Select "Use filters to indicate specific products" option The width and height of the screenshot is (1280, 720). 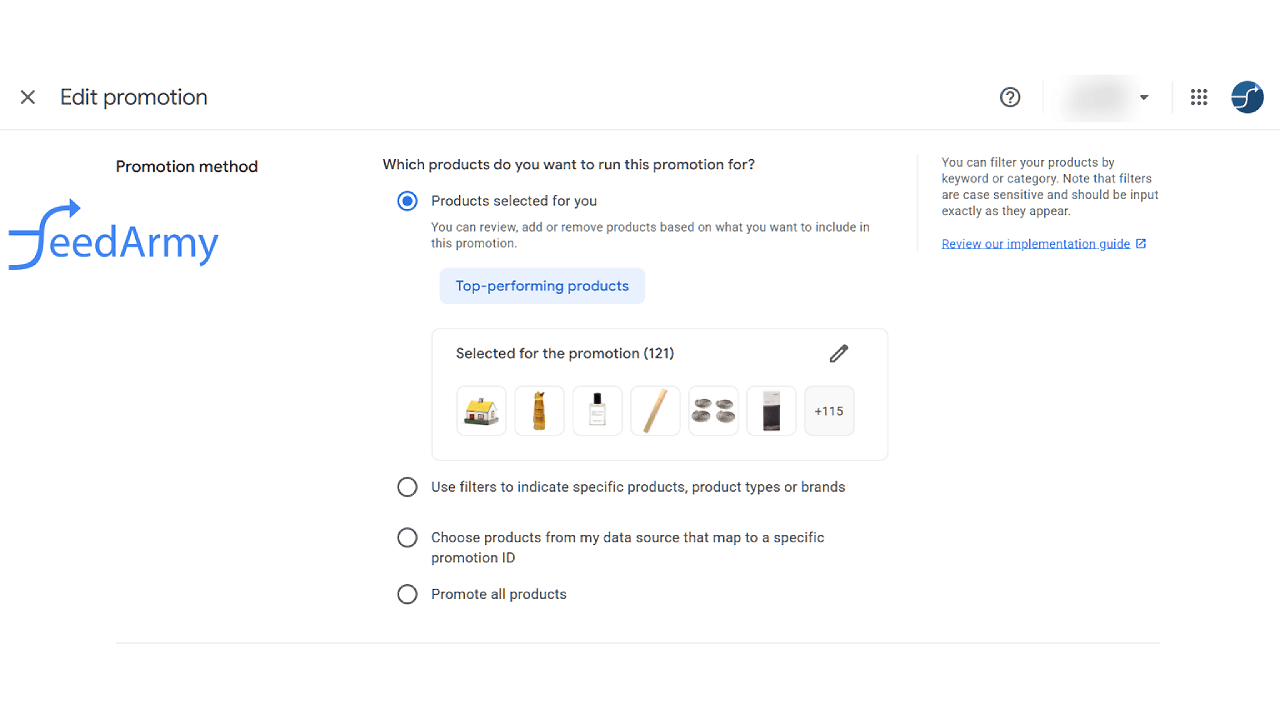pos(407,487)
